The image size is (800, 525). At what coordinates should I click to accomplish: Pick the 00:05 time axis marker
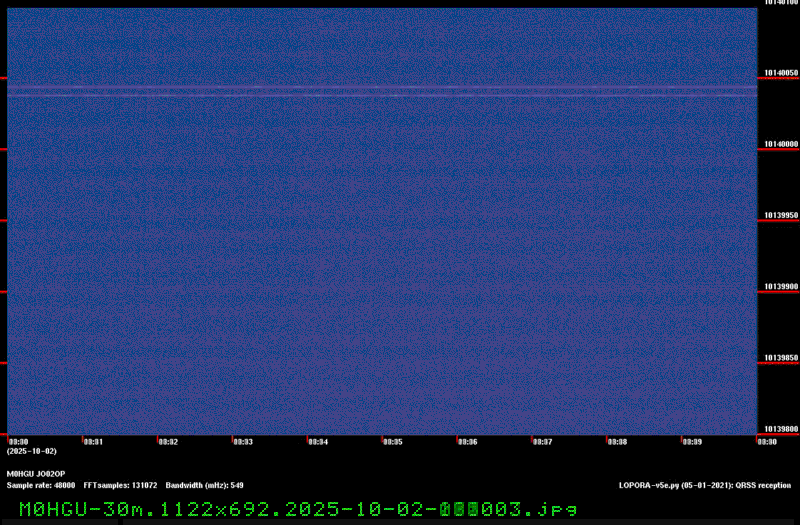(x=393, y=441)
